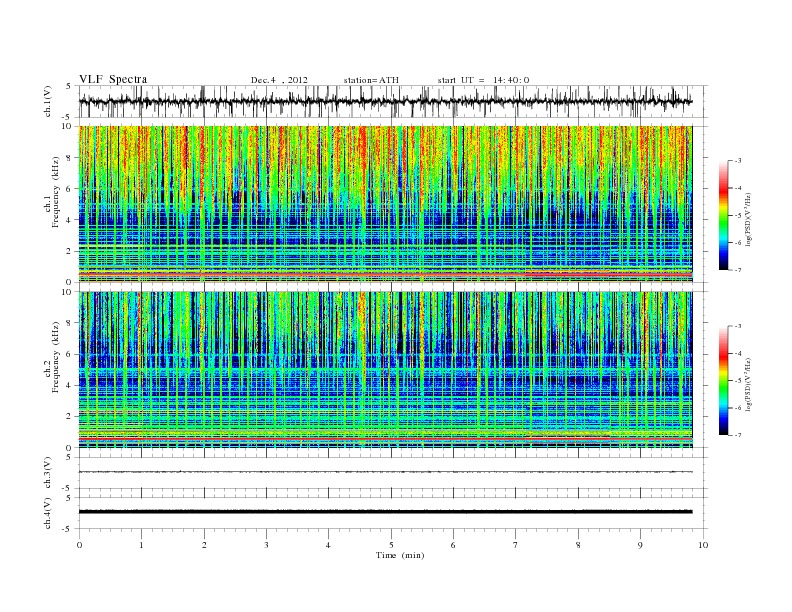Click the ch.3 flat waveform trace
Screen dimensions: 792x612
[x=386, y=472]
